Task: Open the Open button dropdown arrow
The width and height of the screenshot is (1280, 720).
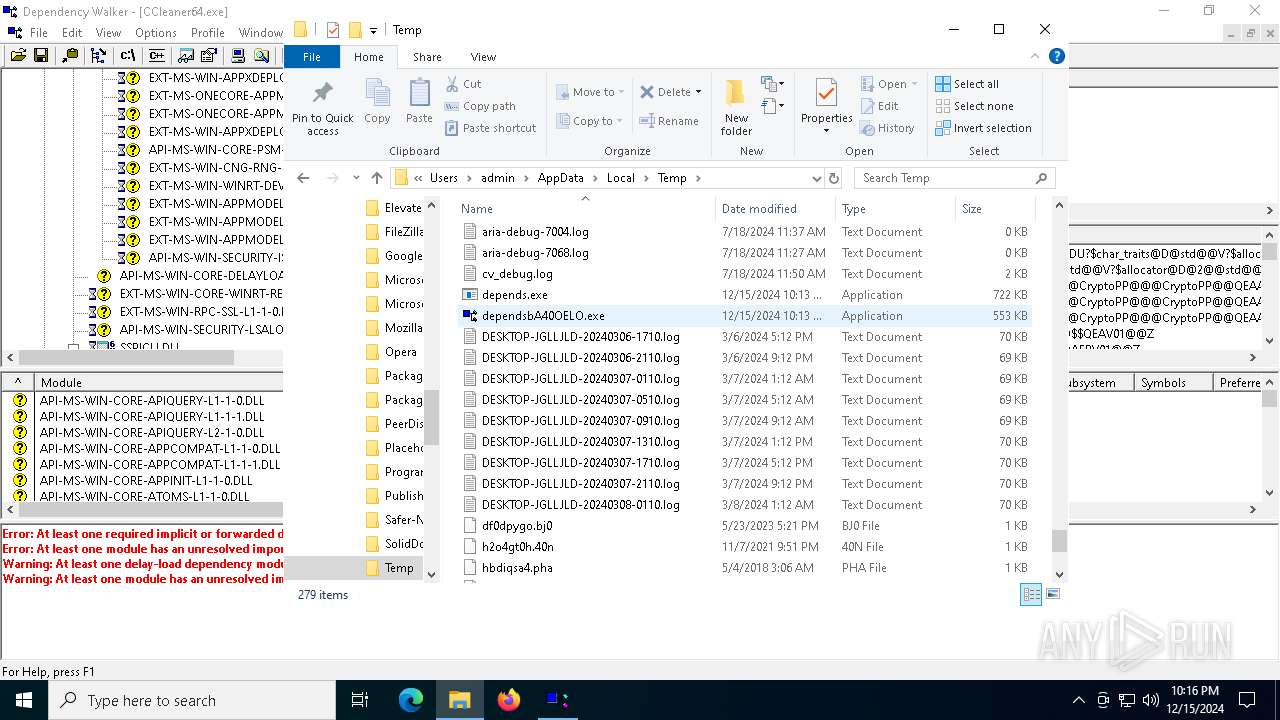Action: 915,84
